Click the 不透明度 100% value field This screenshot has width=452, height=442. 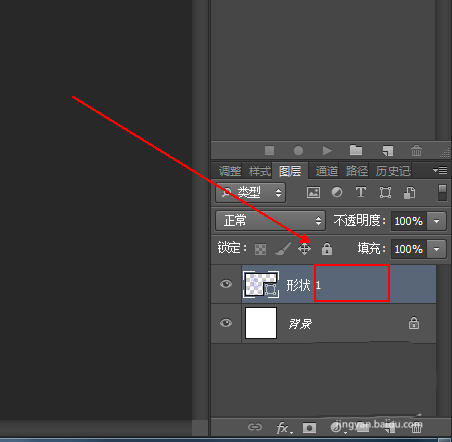pos(409,221)
